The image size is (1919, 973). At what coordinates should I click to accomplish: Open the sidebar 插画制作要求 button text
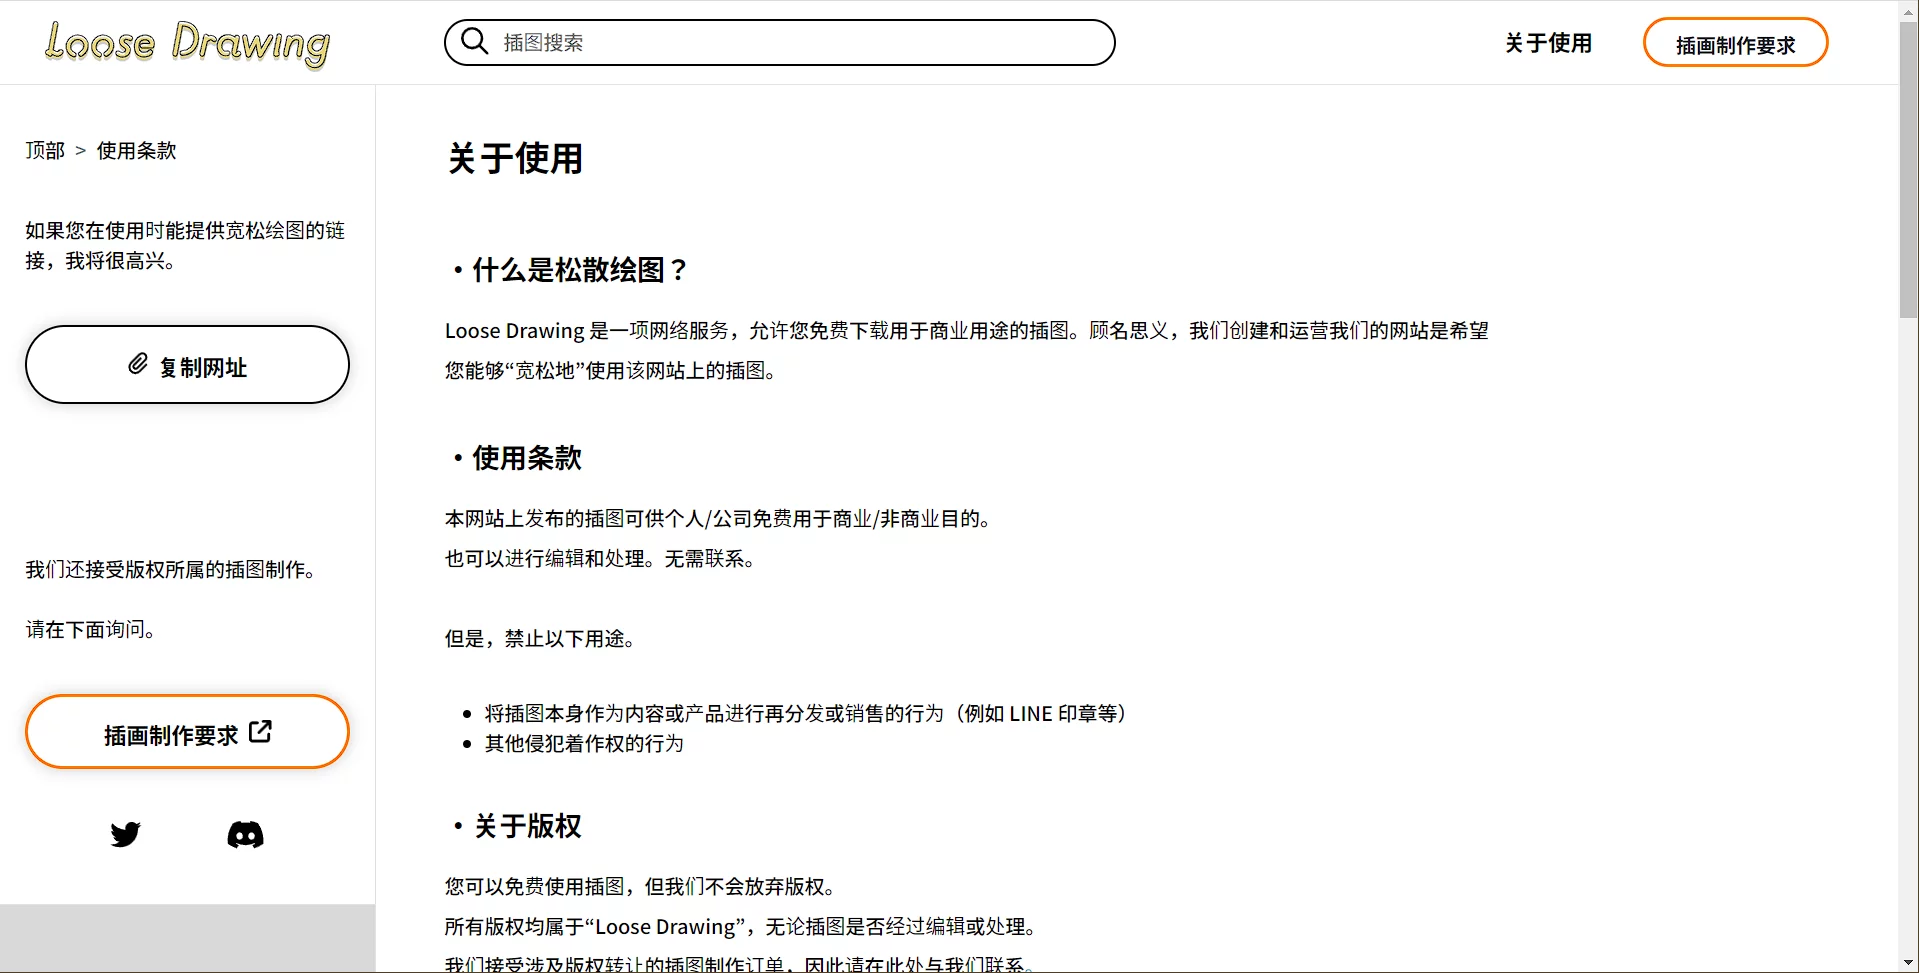coord(171,735)
